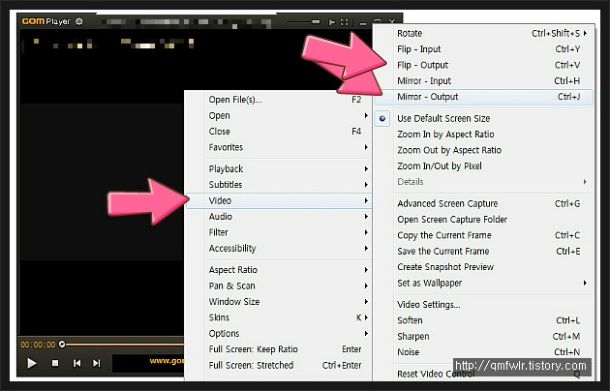
Task: Choose Flip - Input
Action: (484, 49)
